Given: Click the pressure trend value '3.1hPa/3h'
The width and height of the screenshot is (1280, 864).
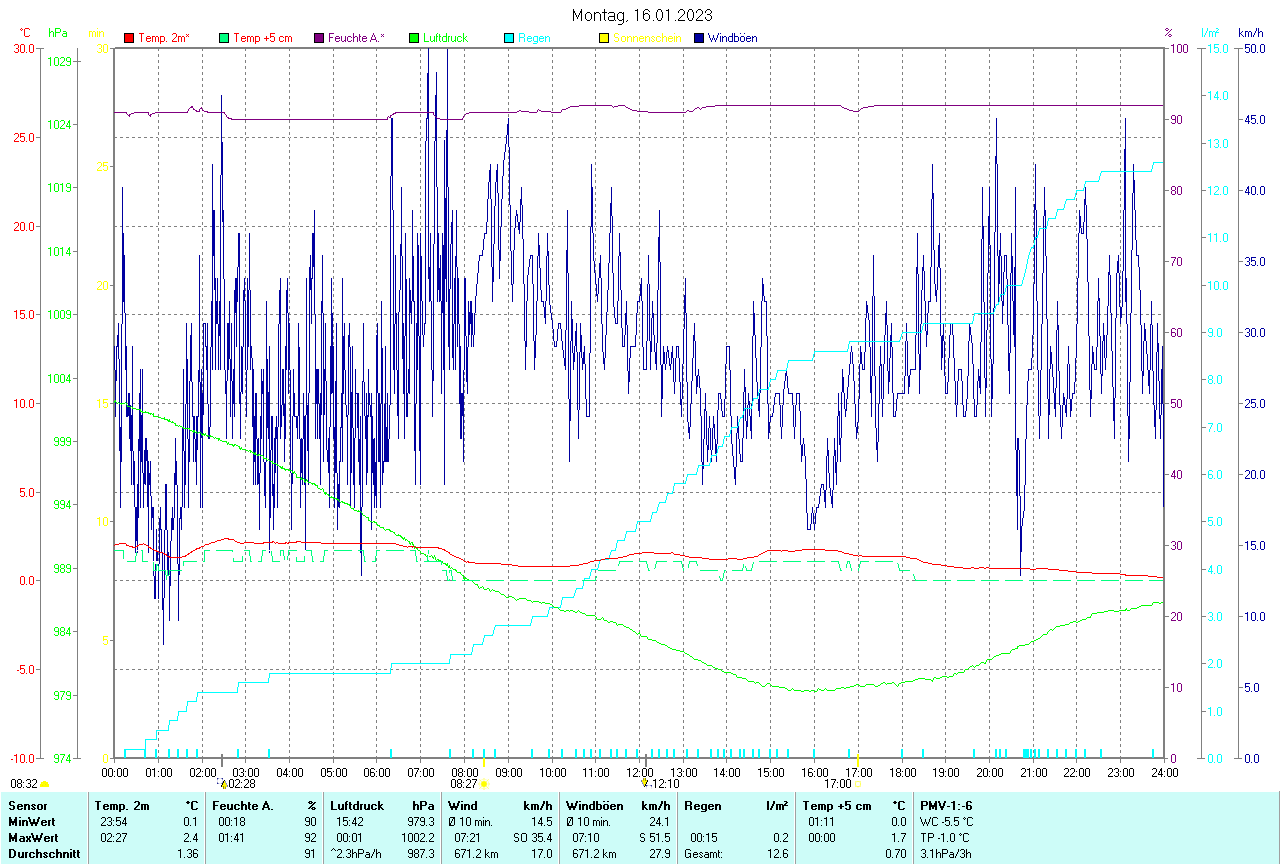Looking at the screenshot, I should 947,854.
